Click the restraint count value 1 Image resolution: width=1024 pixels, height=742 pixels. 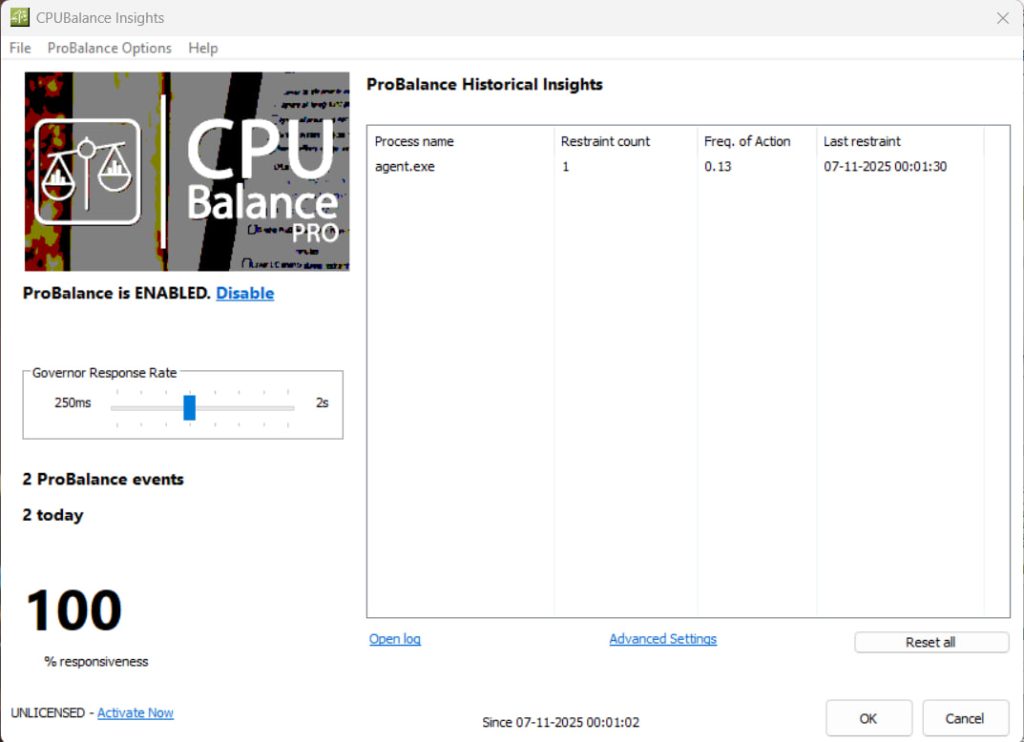click(566, 167)
